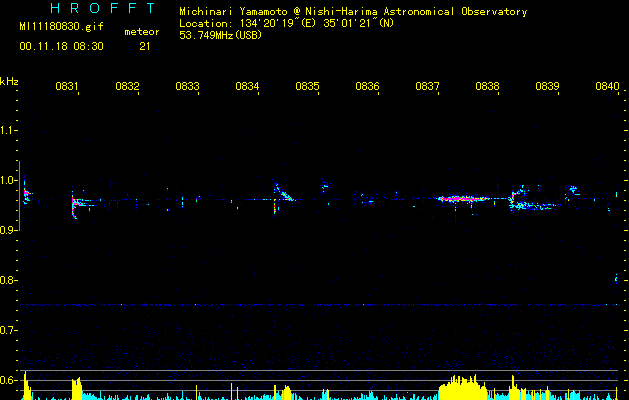Click the Location coordinates line
629x400 pixels.
click(x=286, y=23)
